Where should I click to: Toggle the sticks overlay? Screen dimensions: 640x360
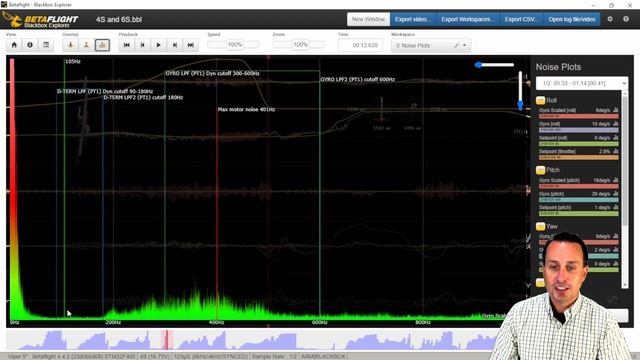86,45
